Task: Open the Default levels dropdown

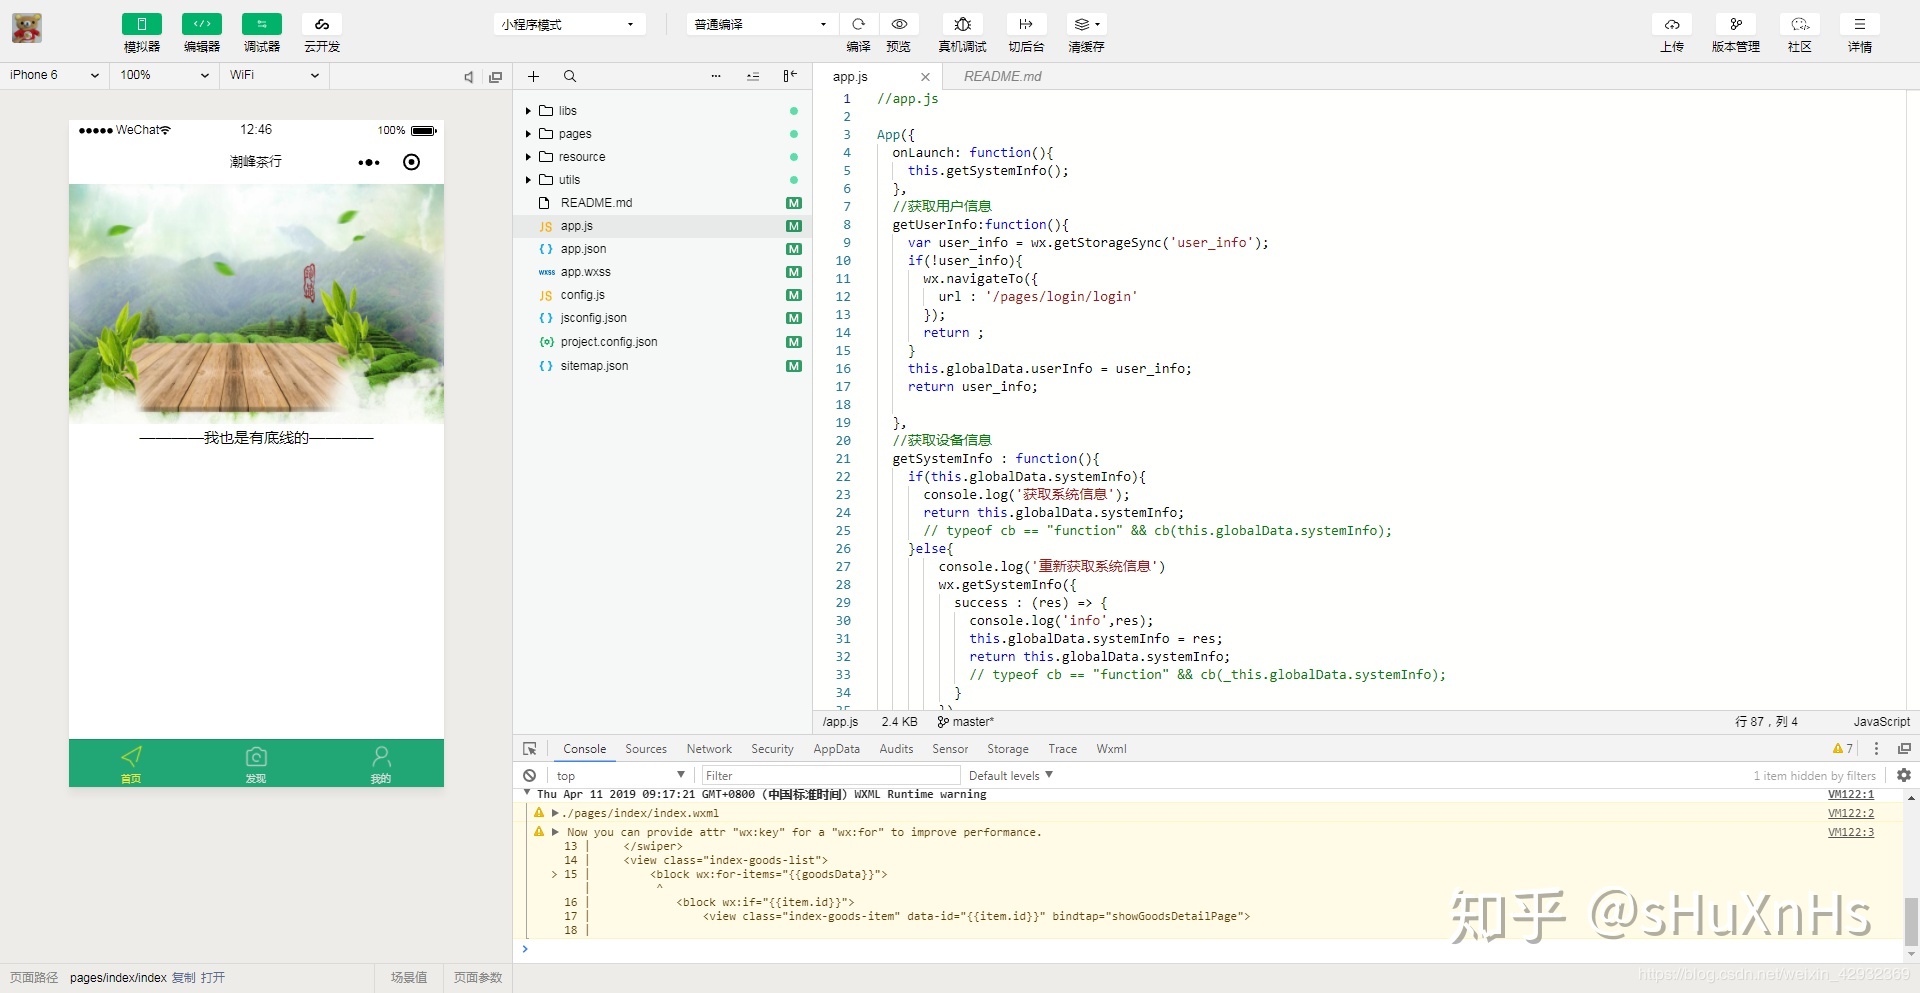Action: pyautogui.click(x=1010, y=776)
